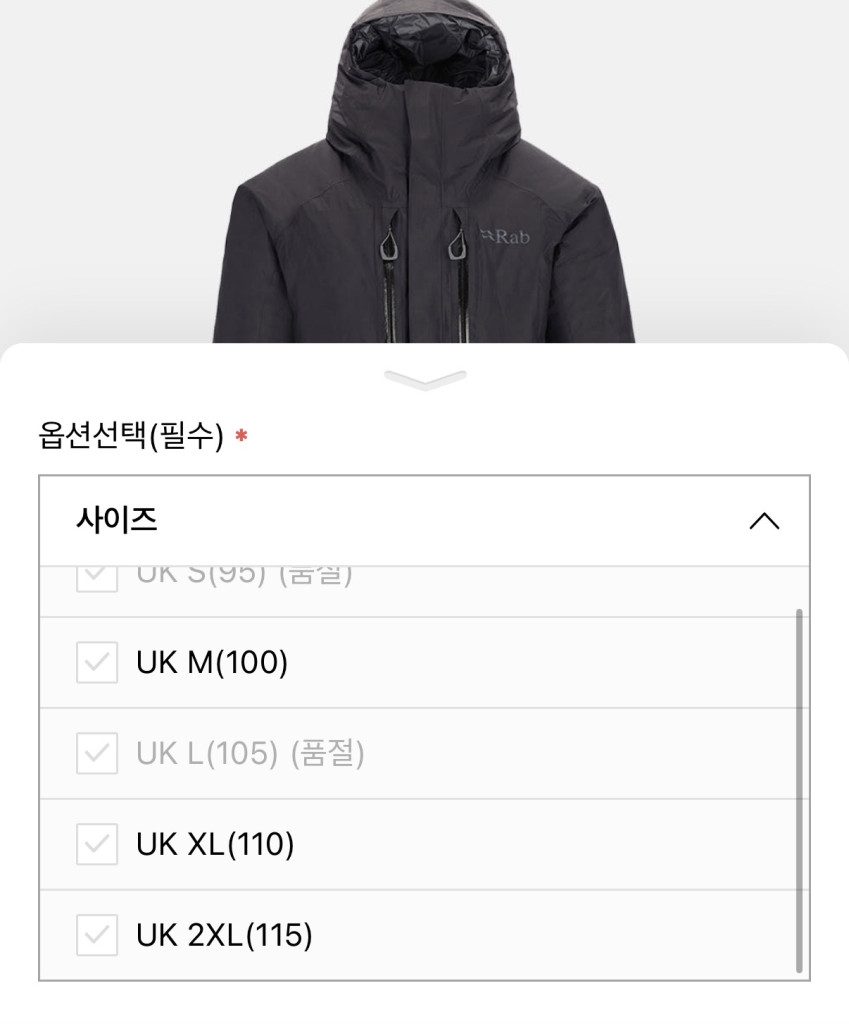The width and height of the screenshot is (849, 1024).
Task: Choose the UK XL(110) size option text
Action: pyautogui.click(x=215, y=845)
